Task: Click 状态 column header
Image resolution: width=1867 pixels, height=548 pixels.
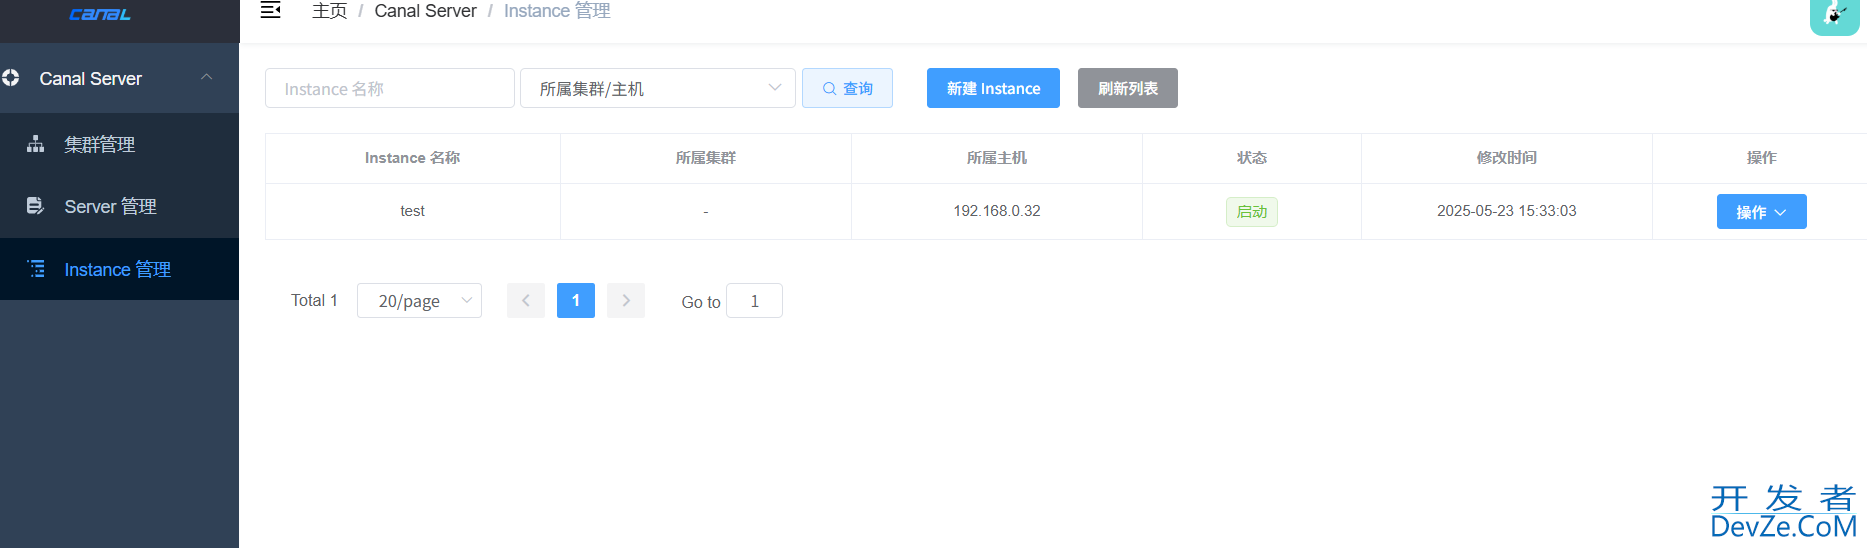Action: click(1252, 158)
